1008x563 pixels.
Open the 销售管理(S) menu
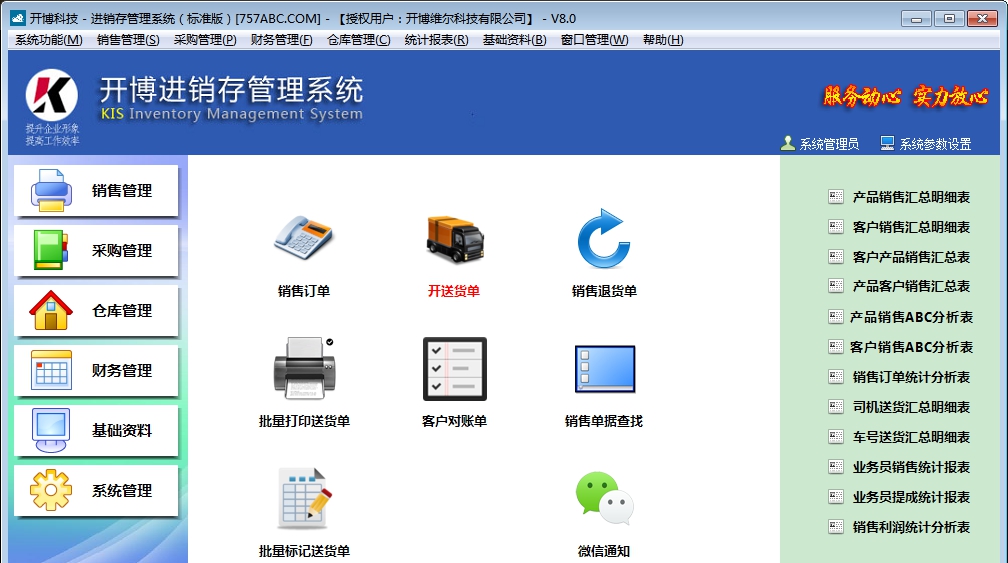click(128, 40)
